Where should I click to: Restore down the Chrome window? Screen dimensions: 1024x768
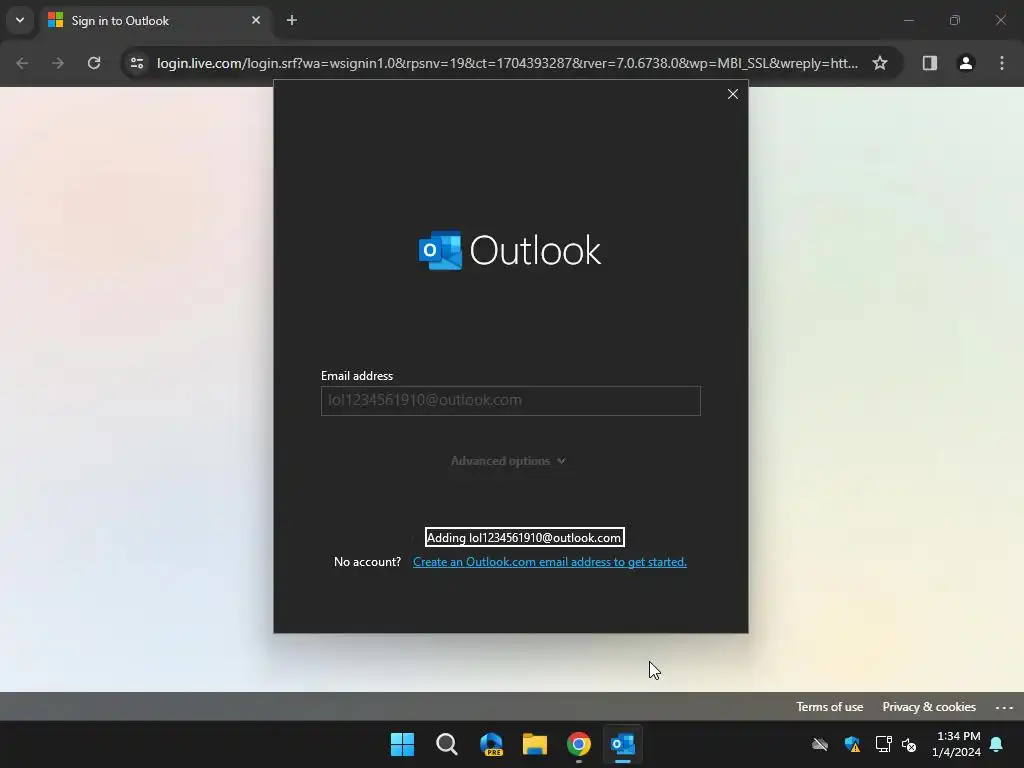[955, 21]
